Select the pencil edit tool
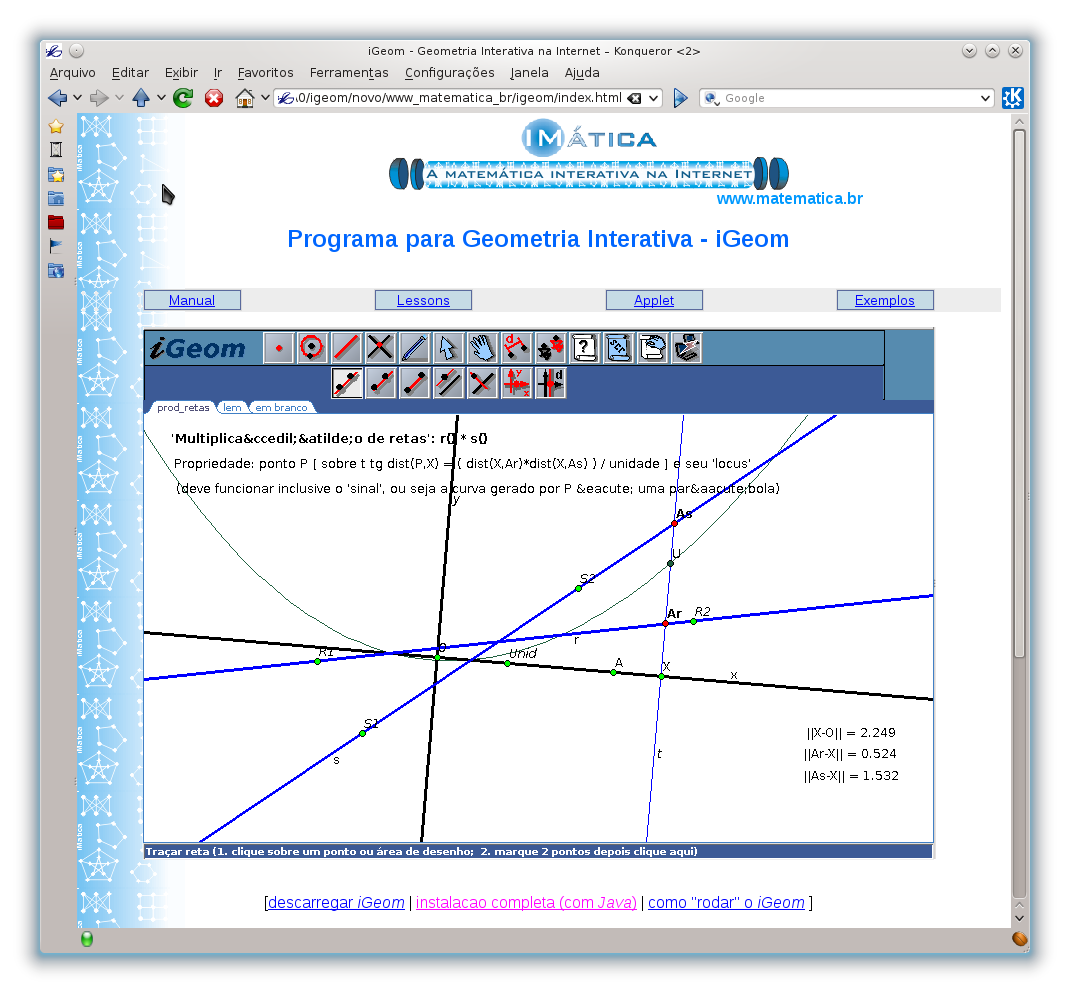This screenshot has height=993, width=1070. [414, 348]
